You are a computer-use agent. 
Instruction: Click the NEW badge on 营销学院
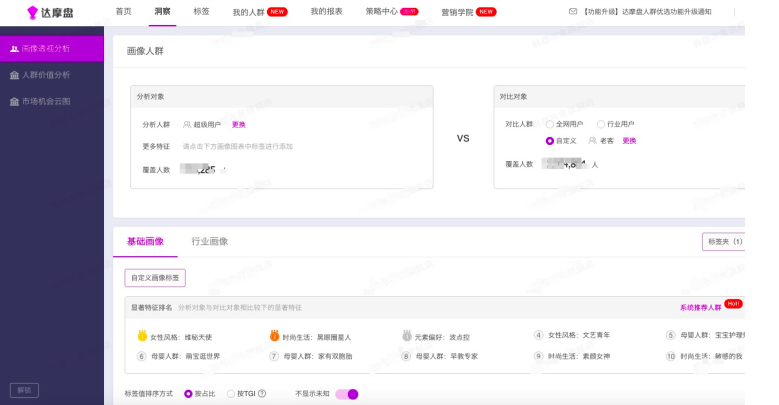click(x=486, y=11)
